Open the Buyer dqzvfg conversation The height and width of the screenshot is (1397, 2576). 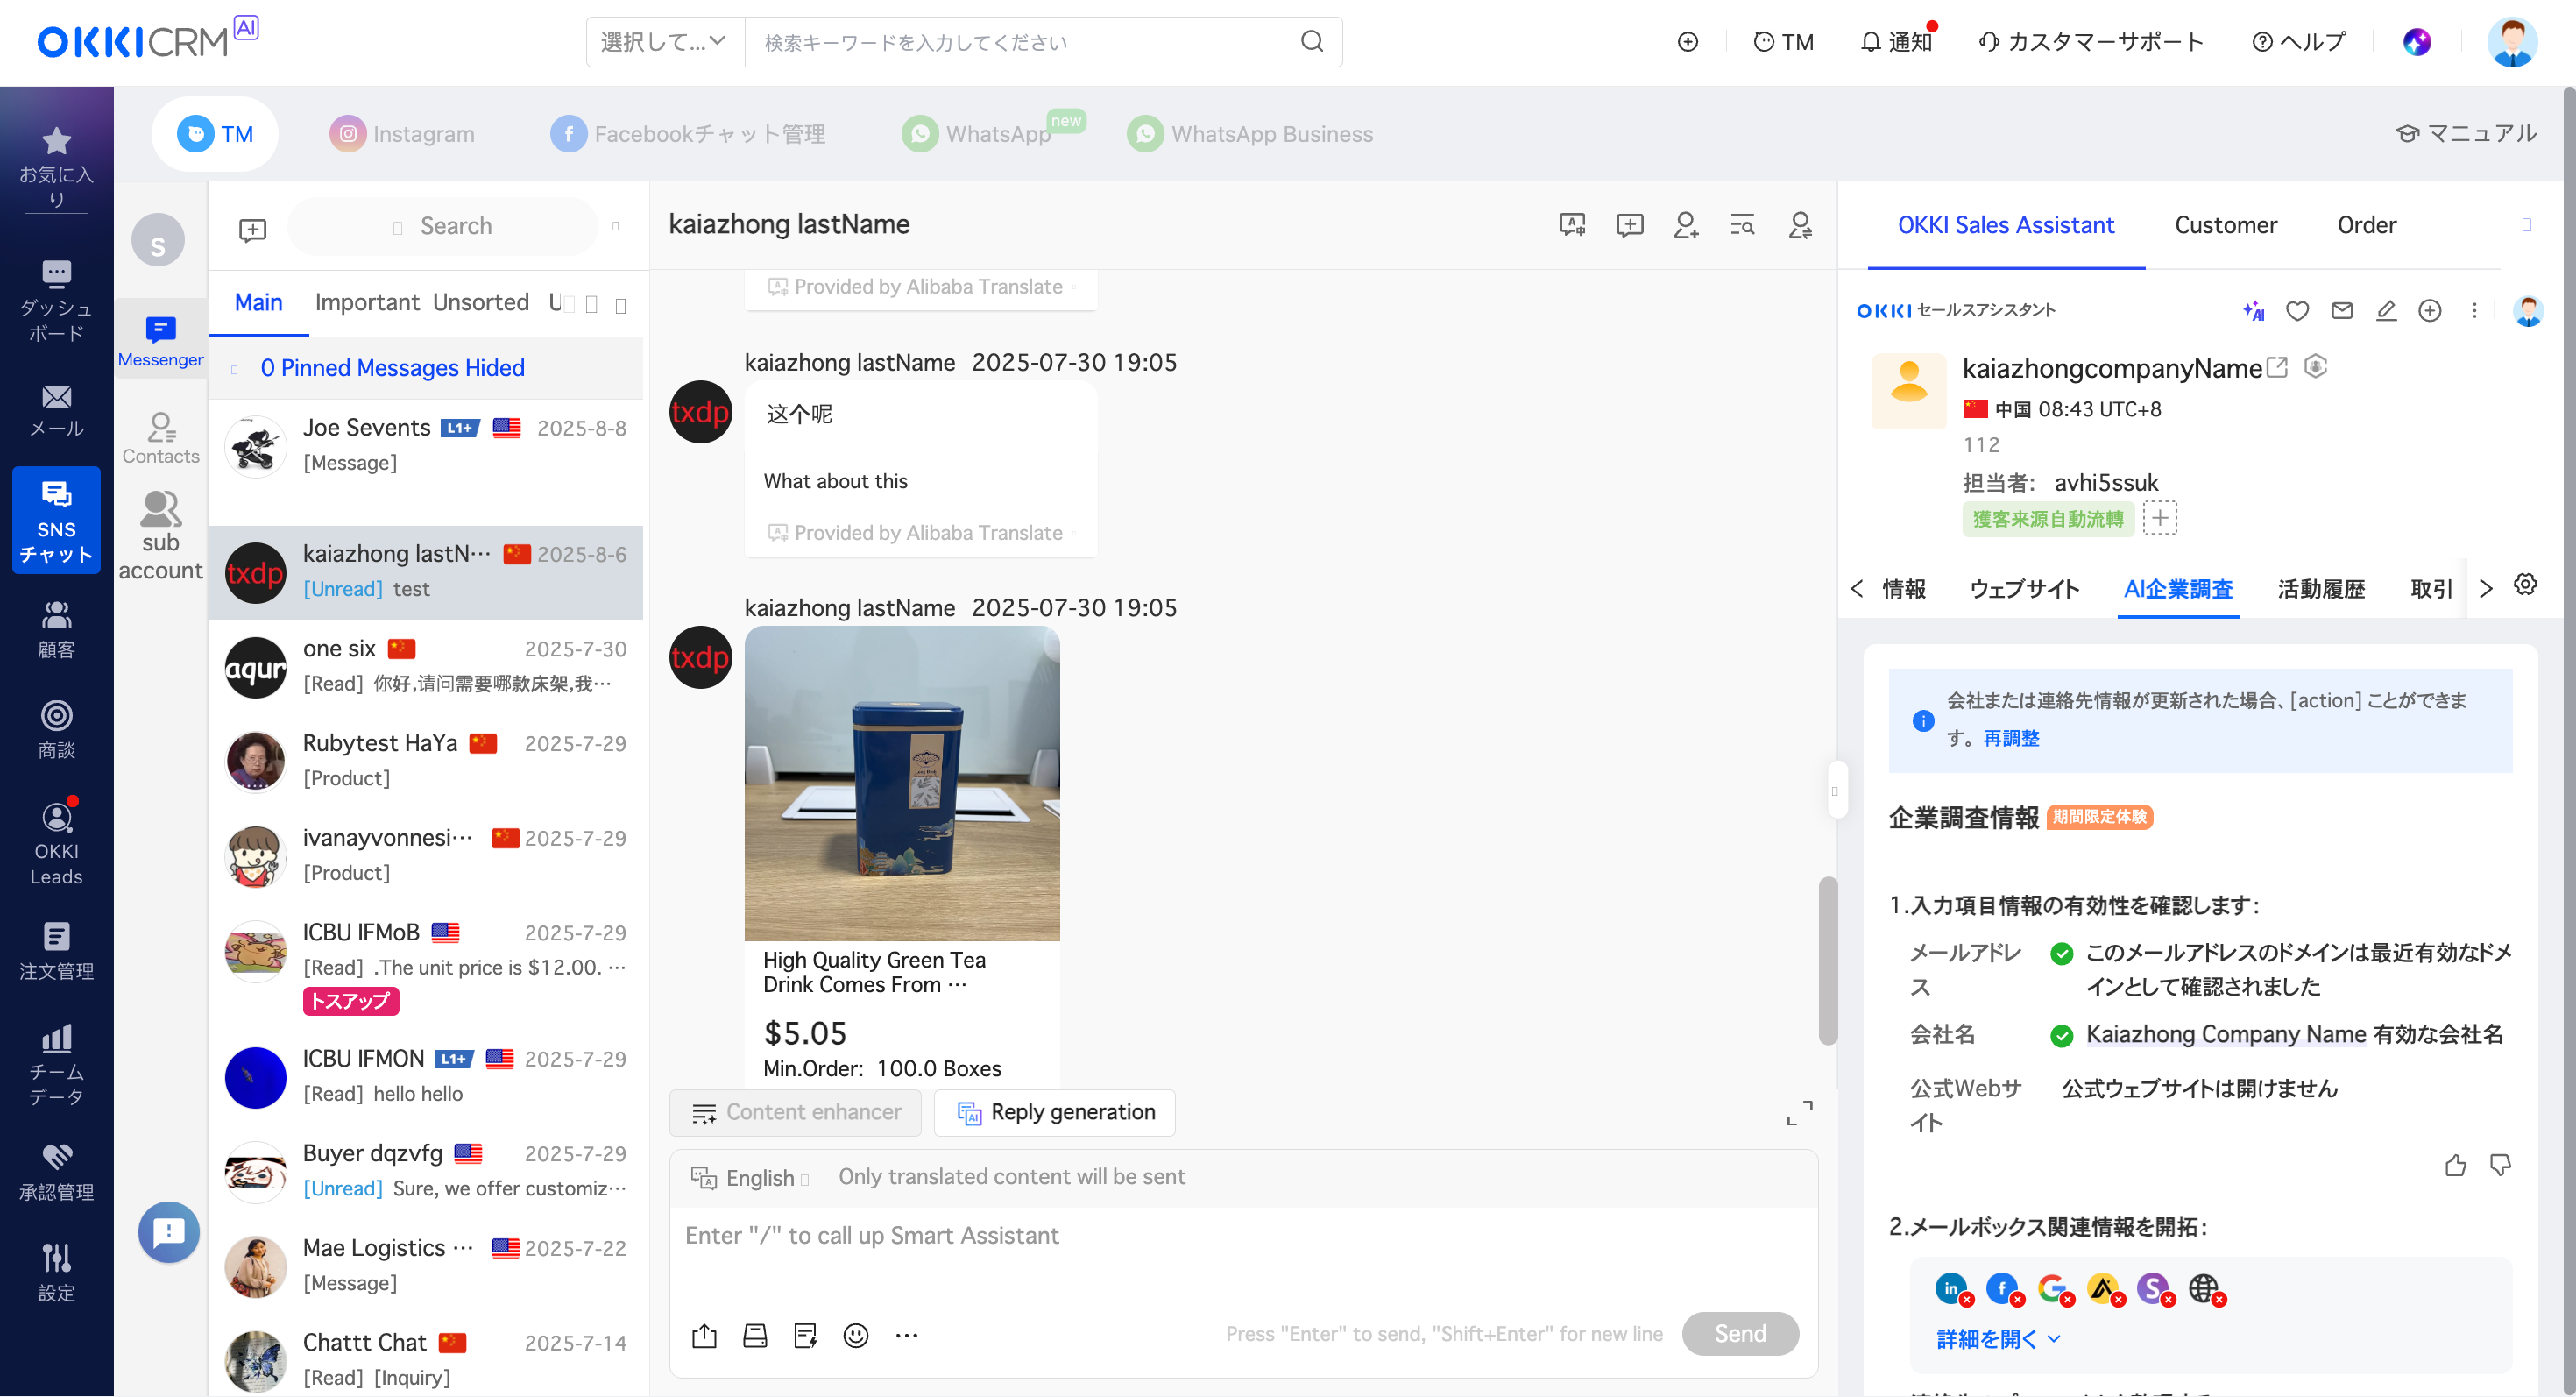426,1172
